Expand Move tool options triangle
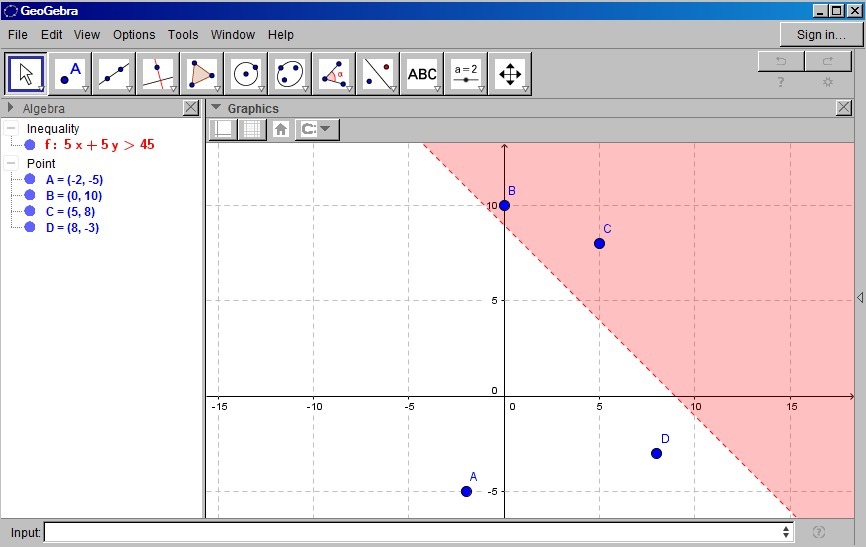 tap(41, 89)
